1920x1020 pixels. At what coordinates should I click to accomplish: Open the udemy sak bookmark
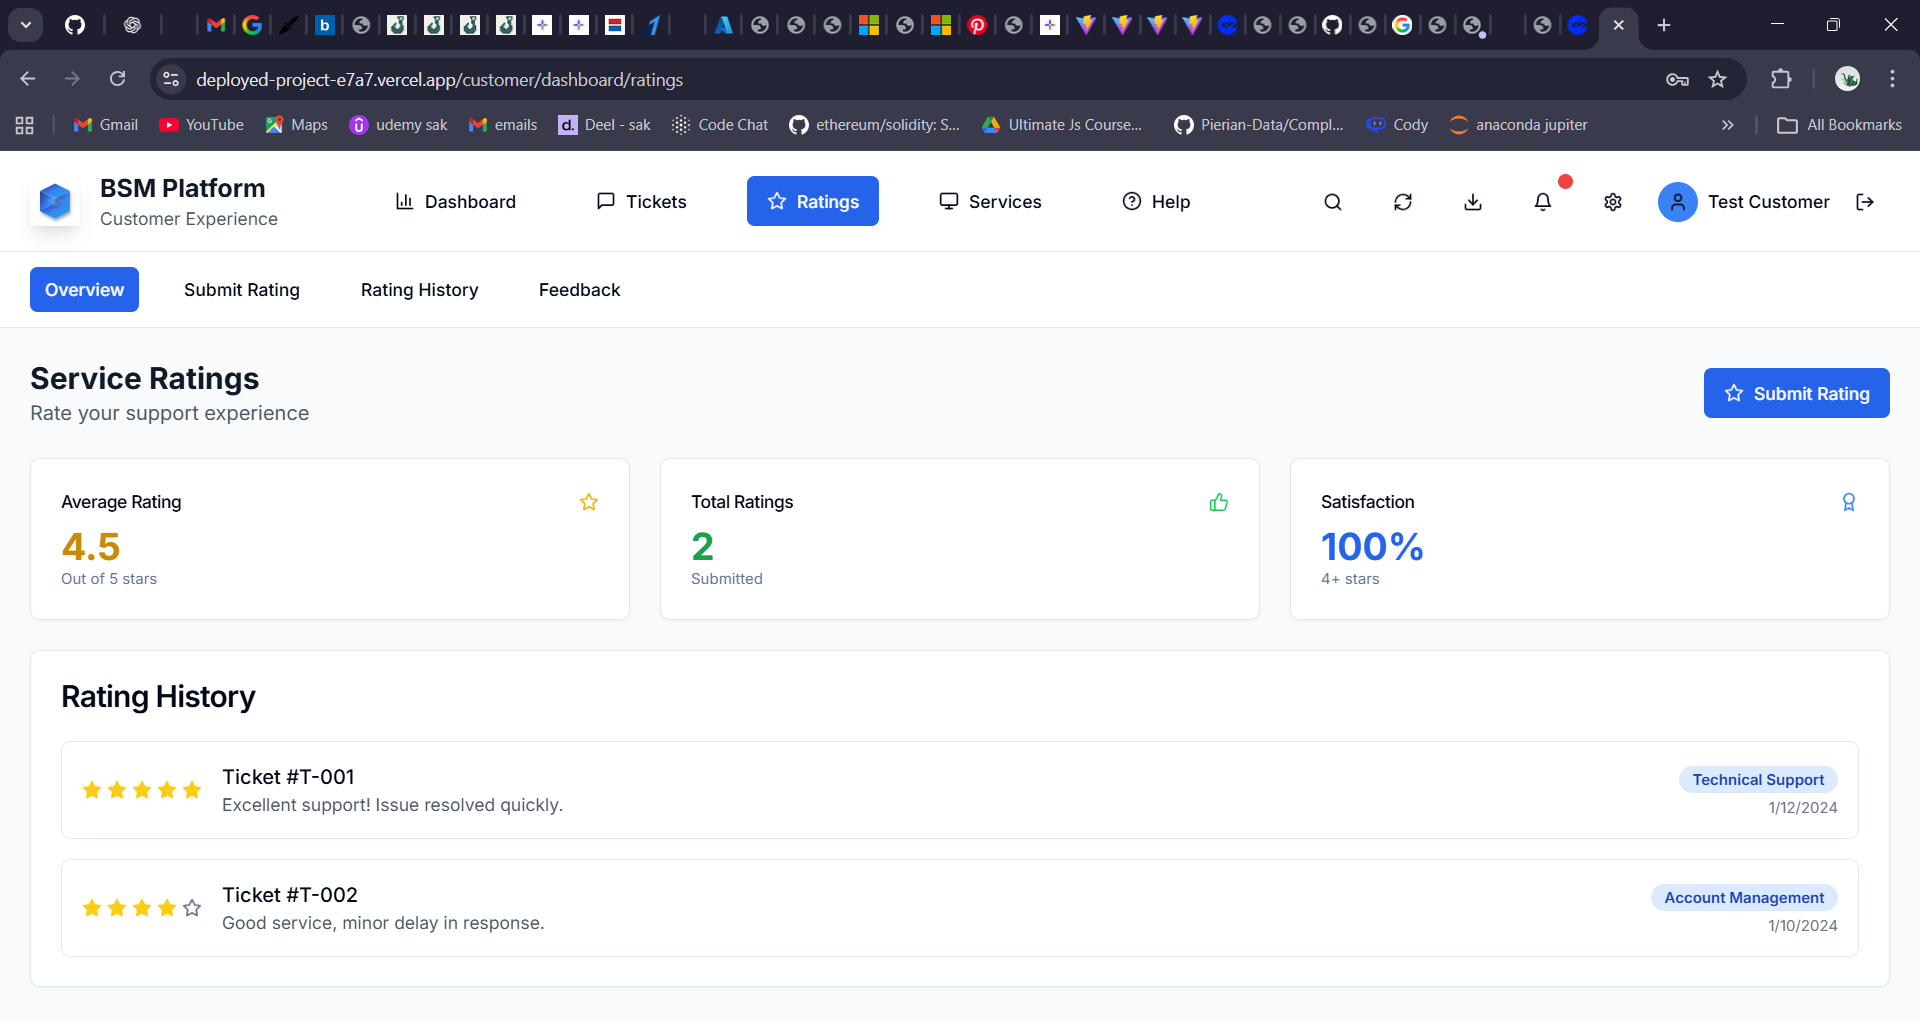pos(398,125)
